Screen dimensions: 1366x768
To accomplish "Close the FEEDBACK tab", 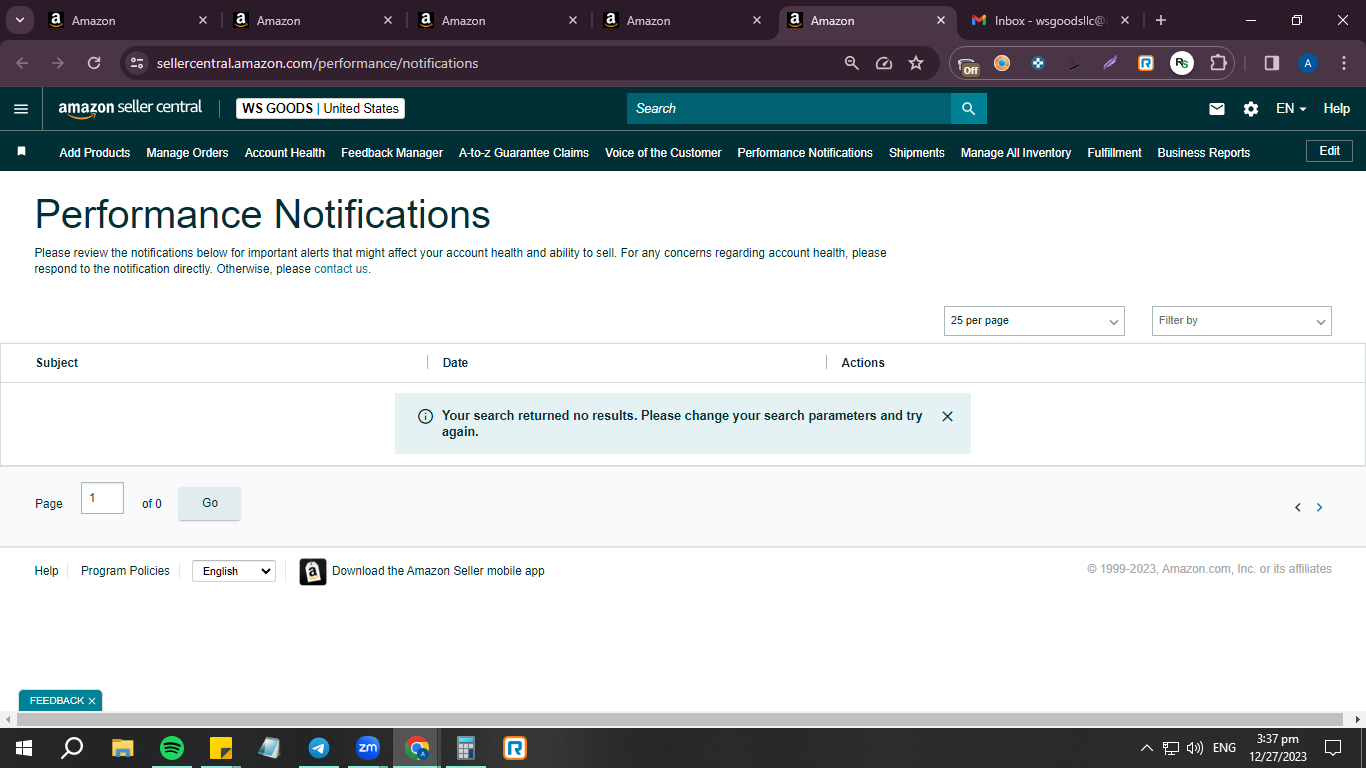I will click(92, 701).
